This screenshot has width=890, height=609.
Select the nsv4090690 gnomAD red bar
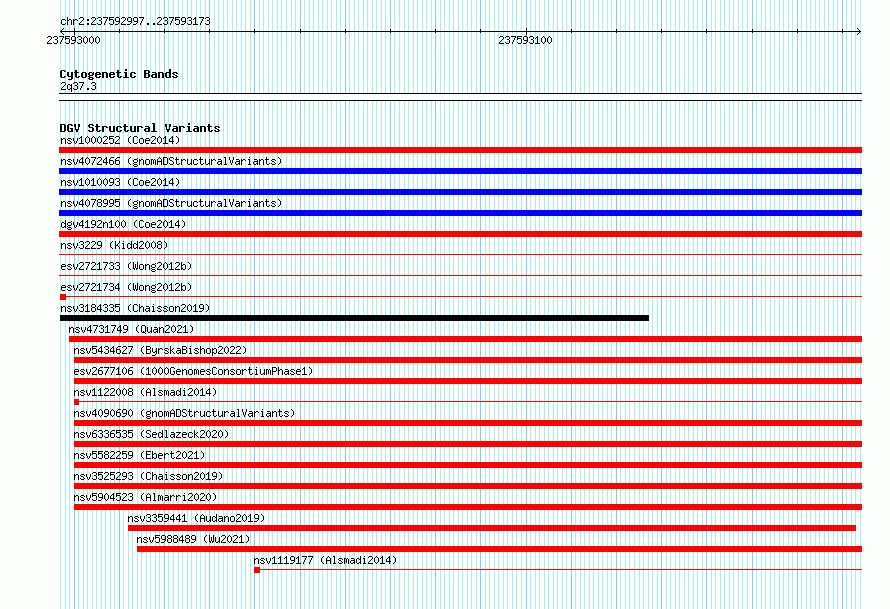tap(468, 423)
